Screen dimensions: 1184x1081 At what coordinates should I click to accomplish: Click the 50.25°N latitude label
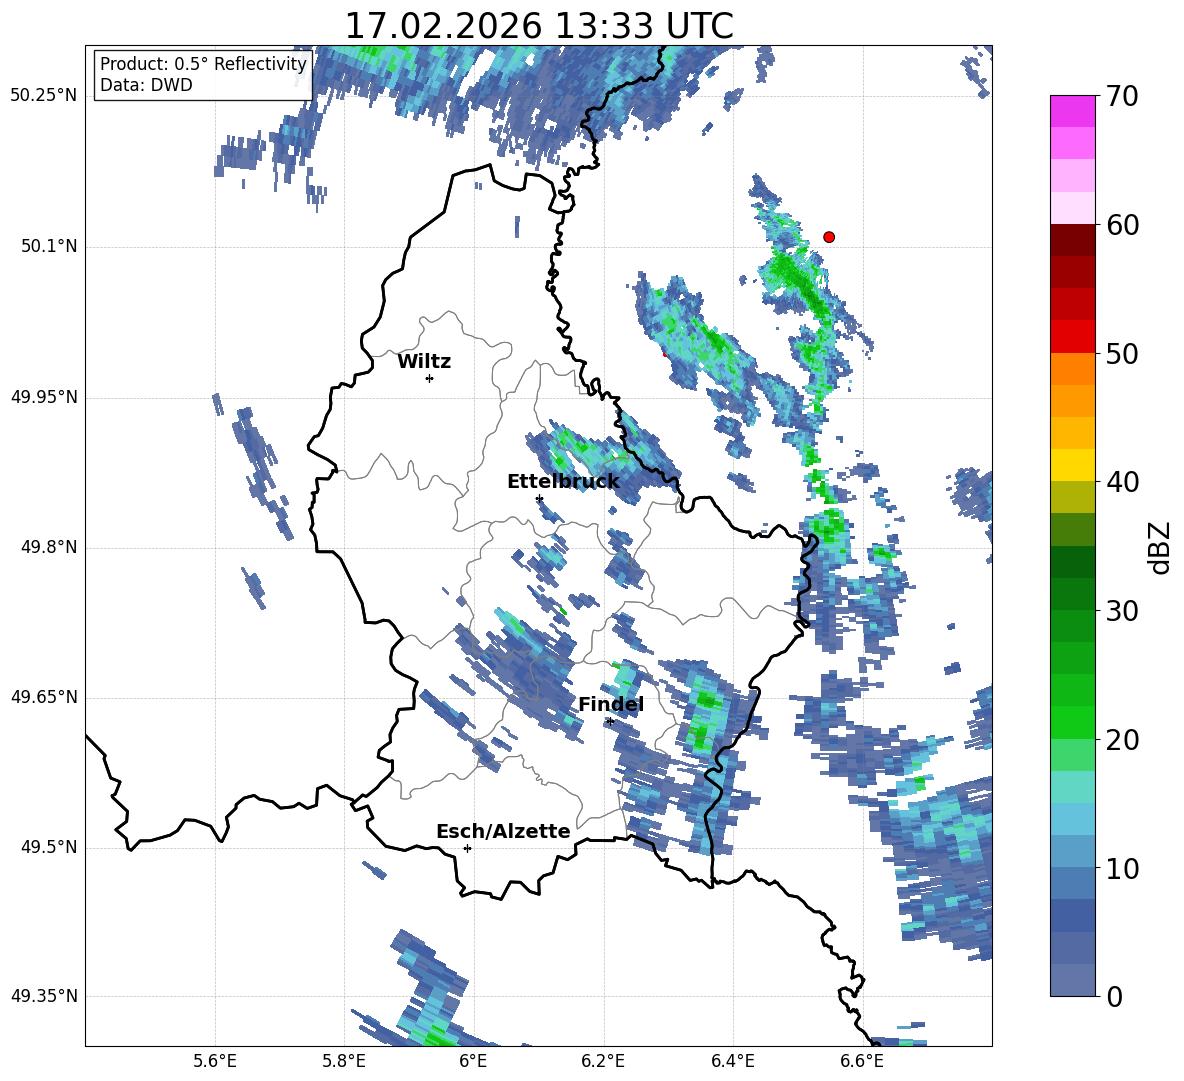(x=44, y=96)
